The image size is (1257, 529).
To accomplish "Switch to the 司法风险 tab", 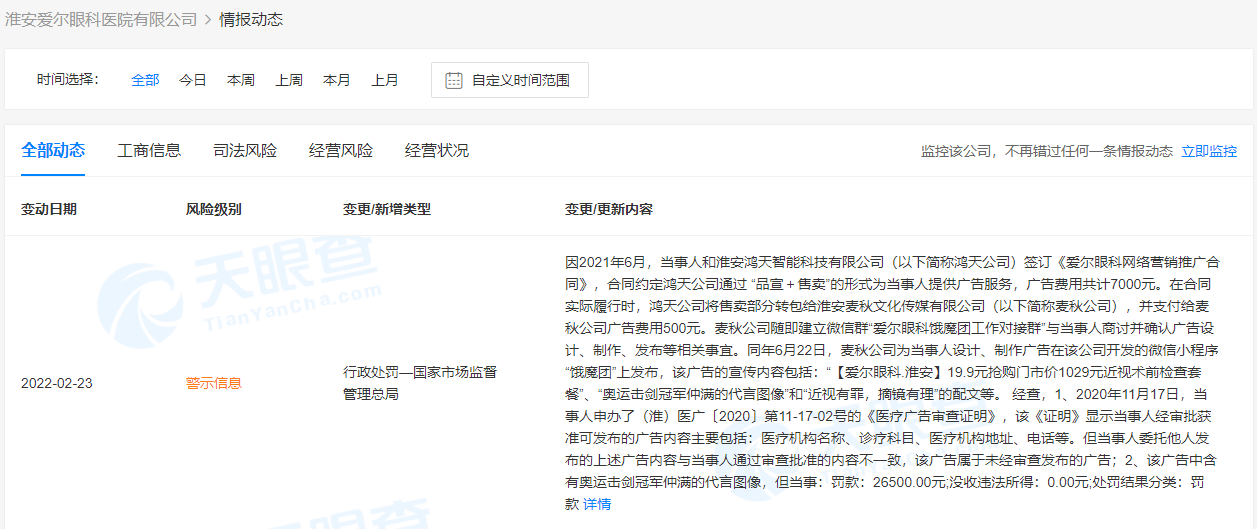I will point(245,151).
